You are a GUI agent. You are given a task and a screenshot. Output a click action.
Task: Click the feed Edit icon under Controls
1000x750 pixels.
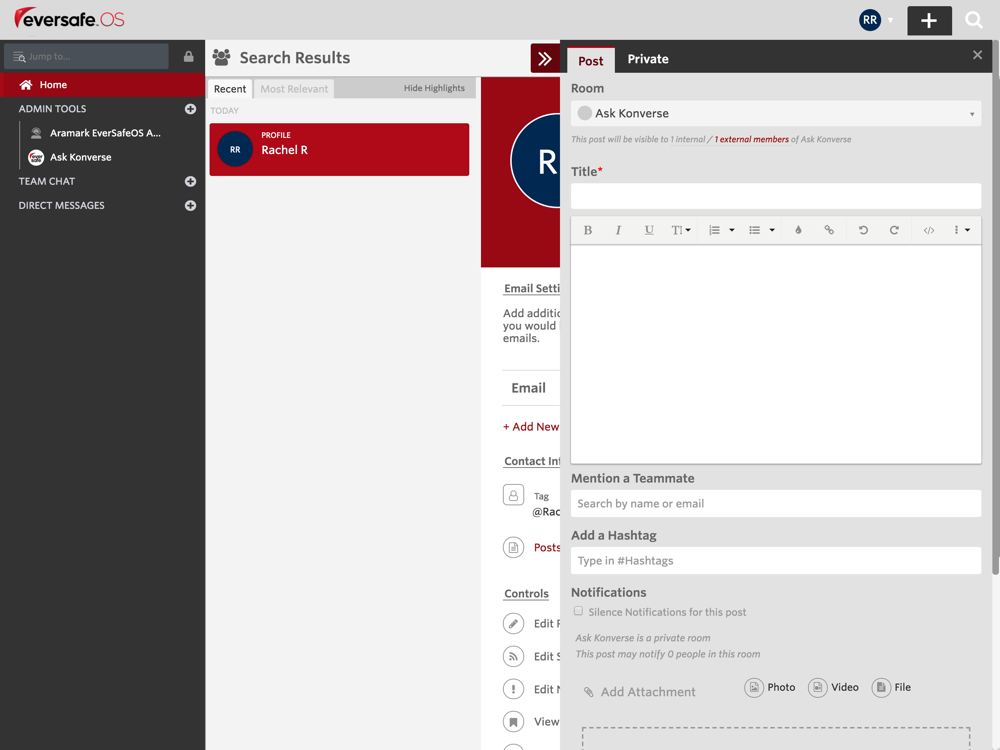tap(513, 656)
